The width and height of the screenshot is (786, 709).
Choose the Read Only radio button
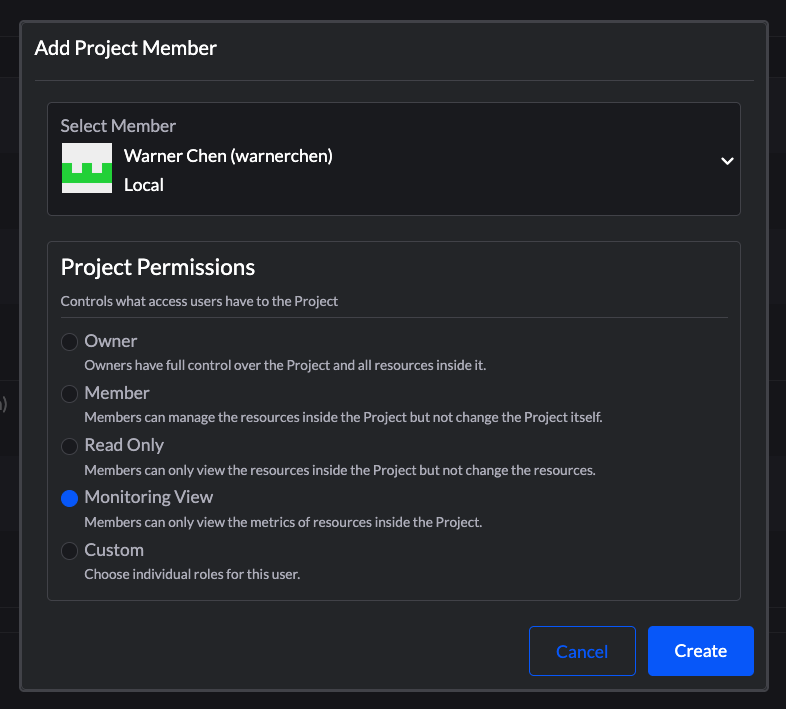tap(69, 446)
